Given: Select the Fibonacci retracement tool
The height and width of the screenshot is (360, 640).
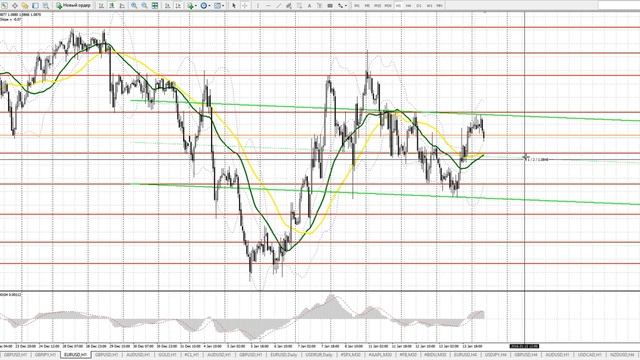Looking at the screenshot, I should (x=299, y=6).
